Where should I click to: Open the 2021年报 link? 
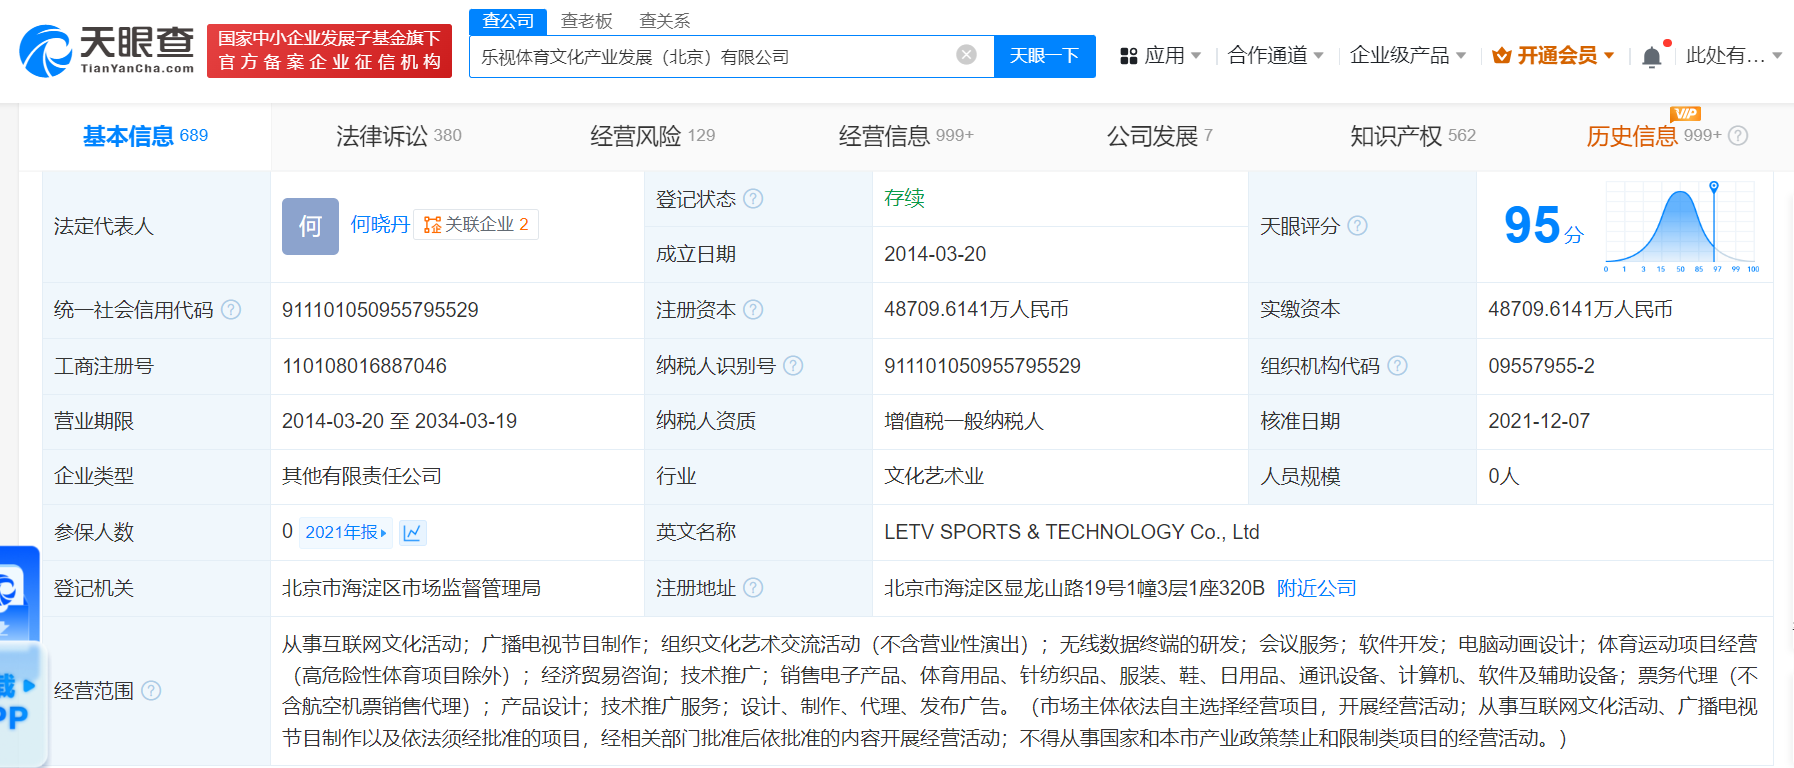point(345,532)
